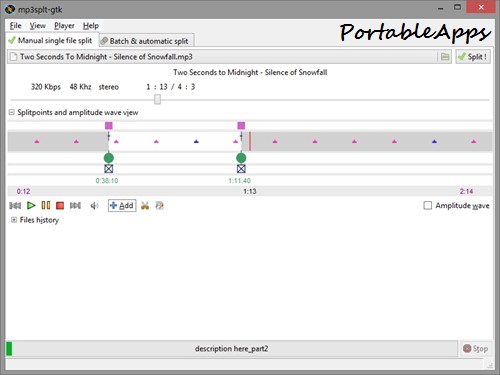This screenshot has height=375, width=500.
Task: Seek backward with the rewind icon
Action: pyautogui.click(x=15, y=206)
